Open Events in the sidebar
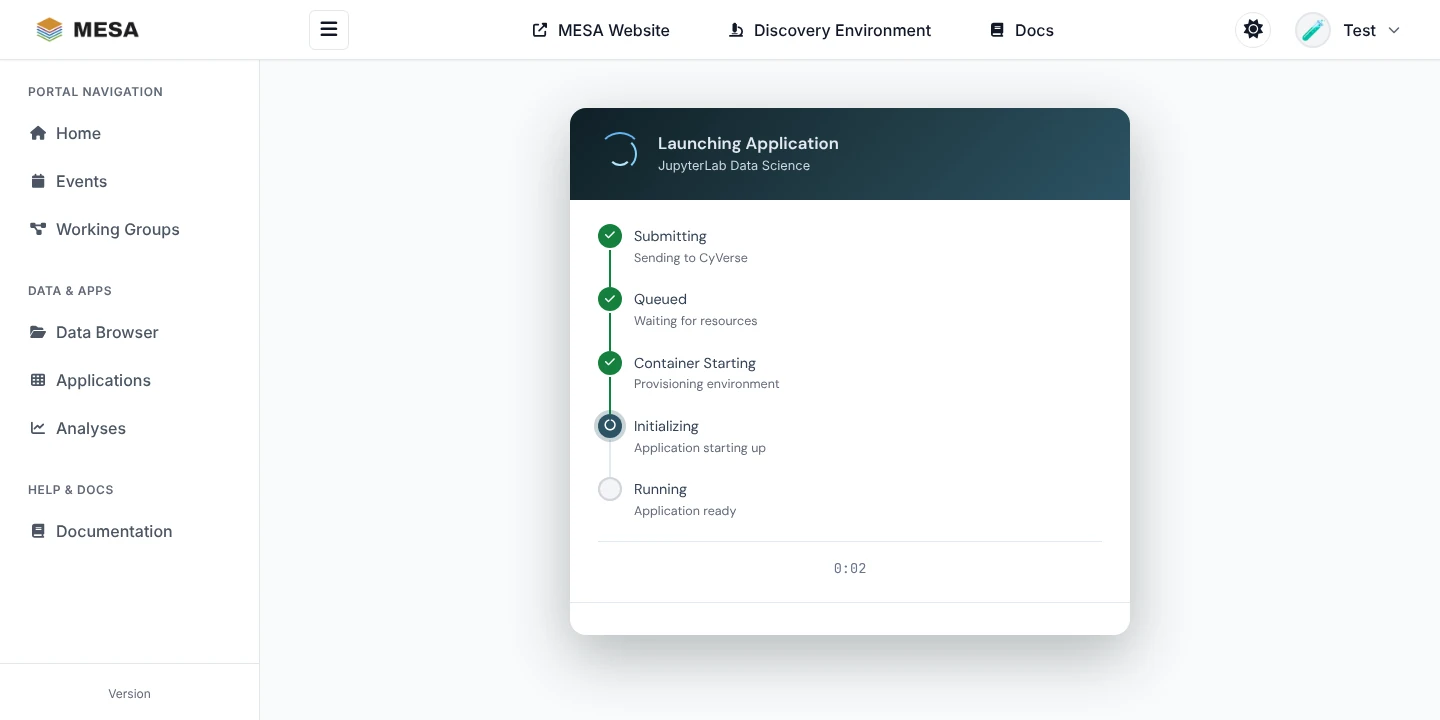The height and width of the screenshot is (720, 1440). pos(130,181)
